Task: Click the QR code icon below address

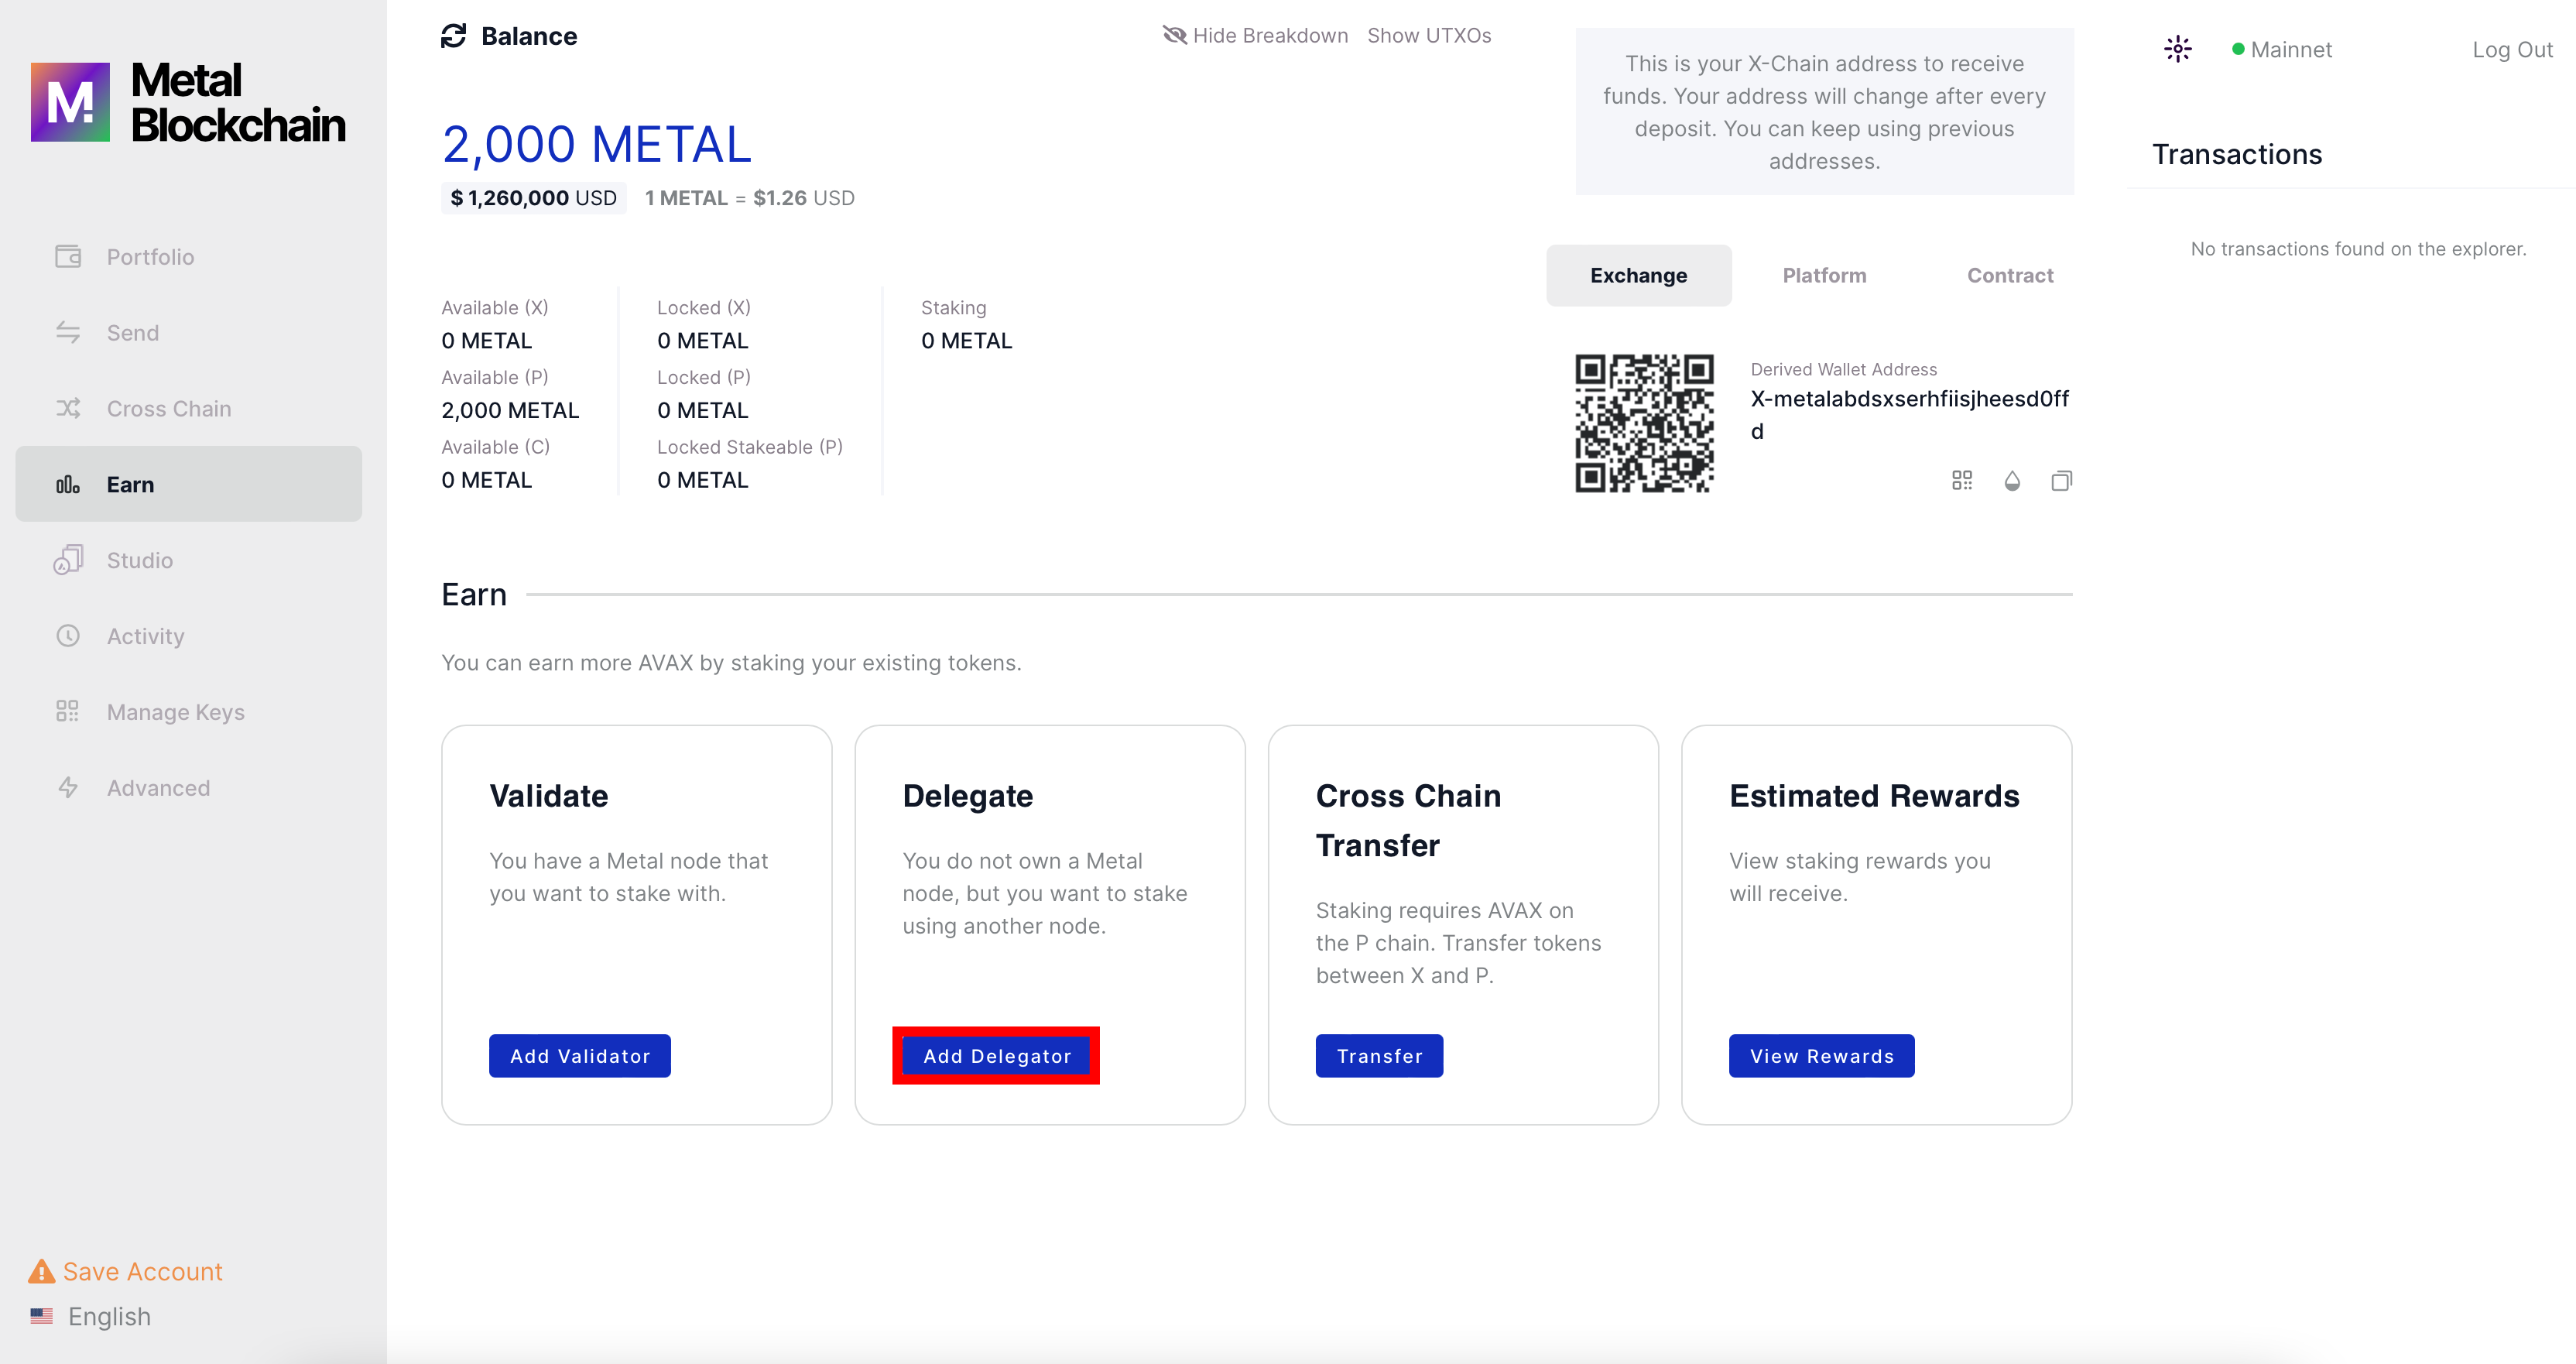Action: 1961,481
